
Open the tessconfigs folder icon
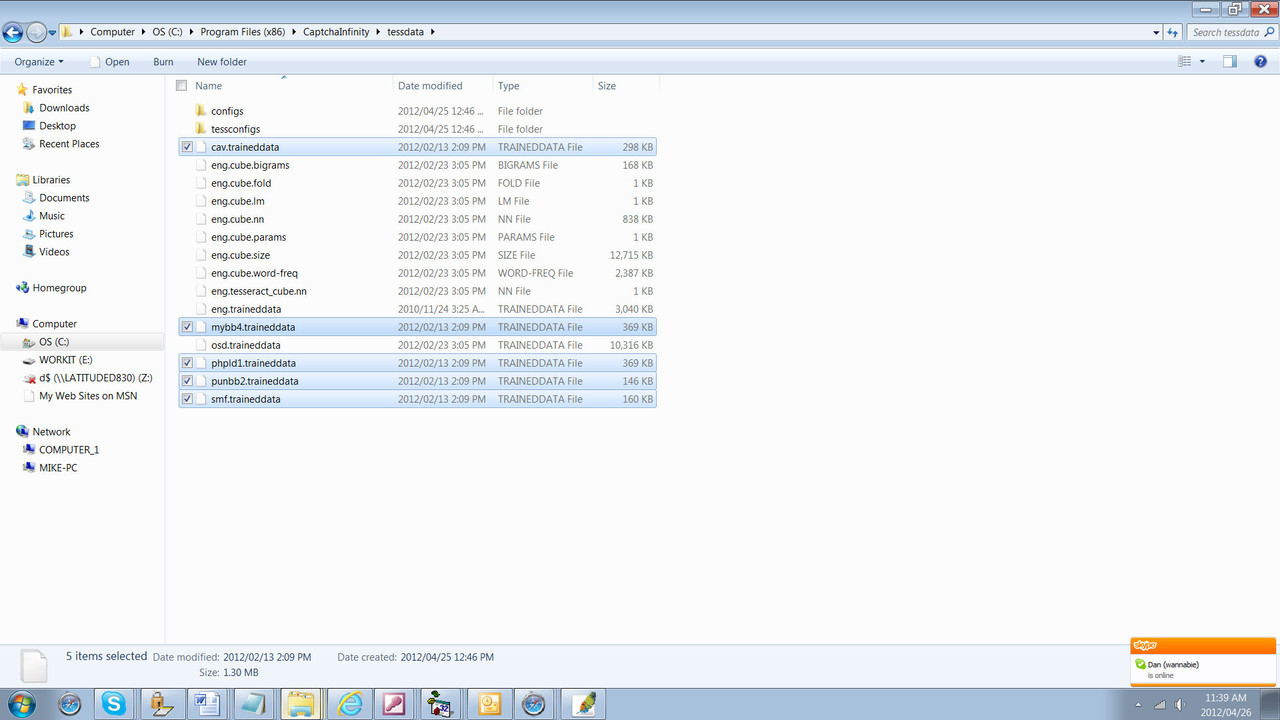[x=201, y=129]
